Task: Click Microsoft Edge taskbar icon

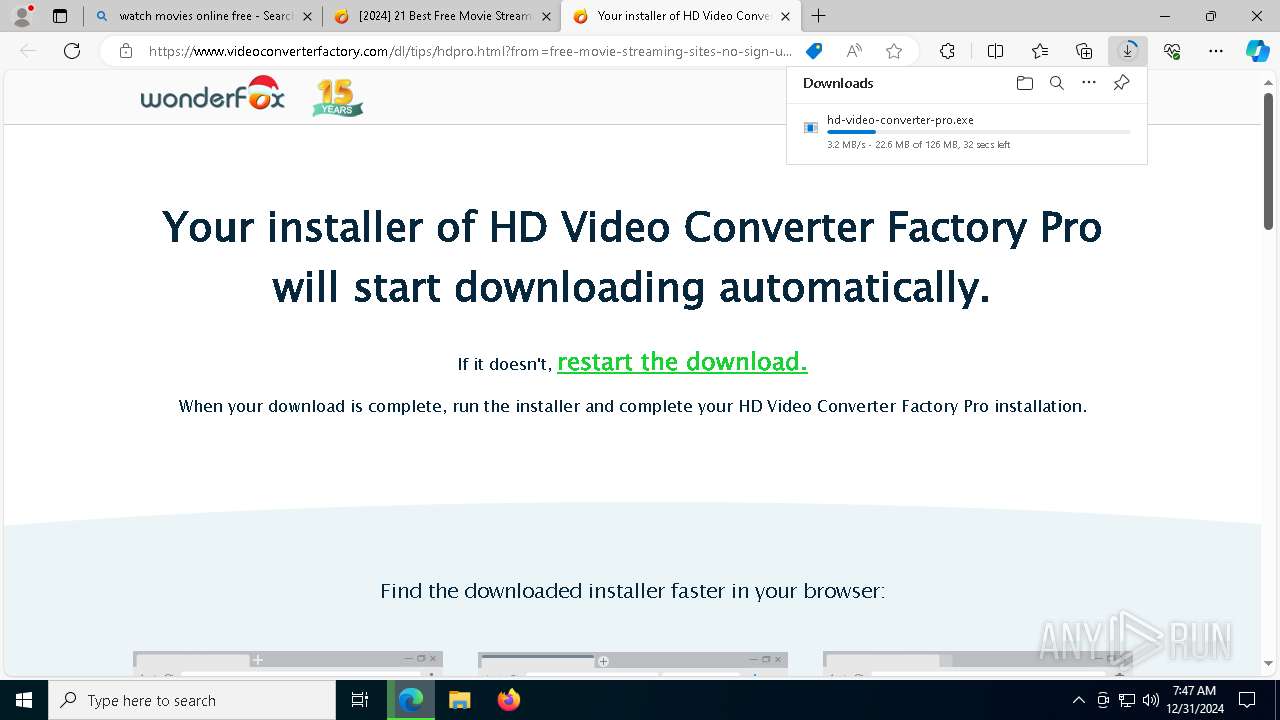Action: click(x=411, y=700)
